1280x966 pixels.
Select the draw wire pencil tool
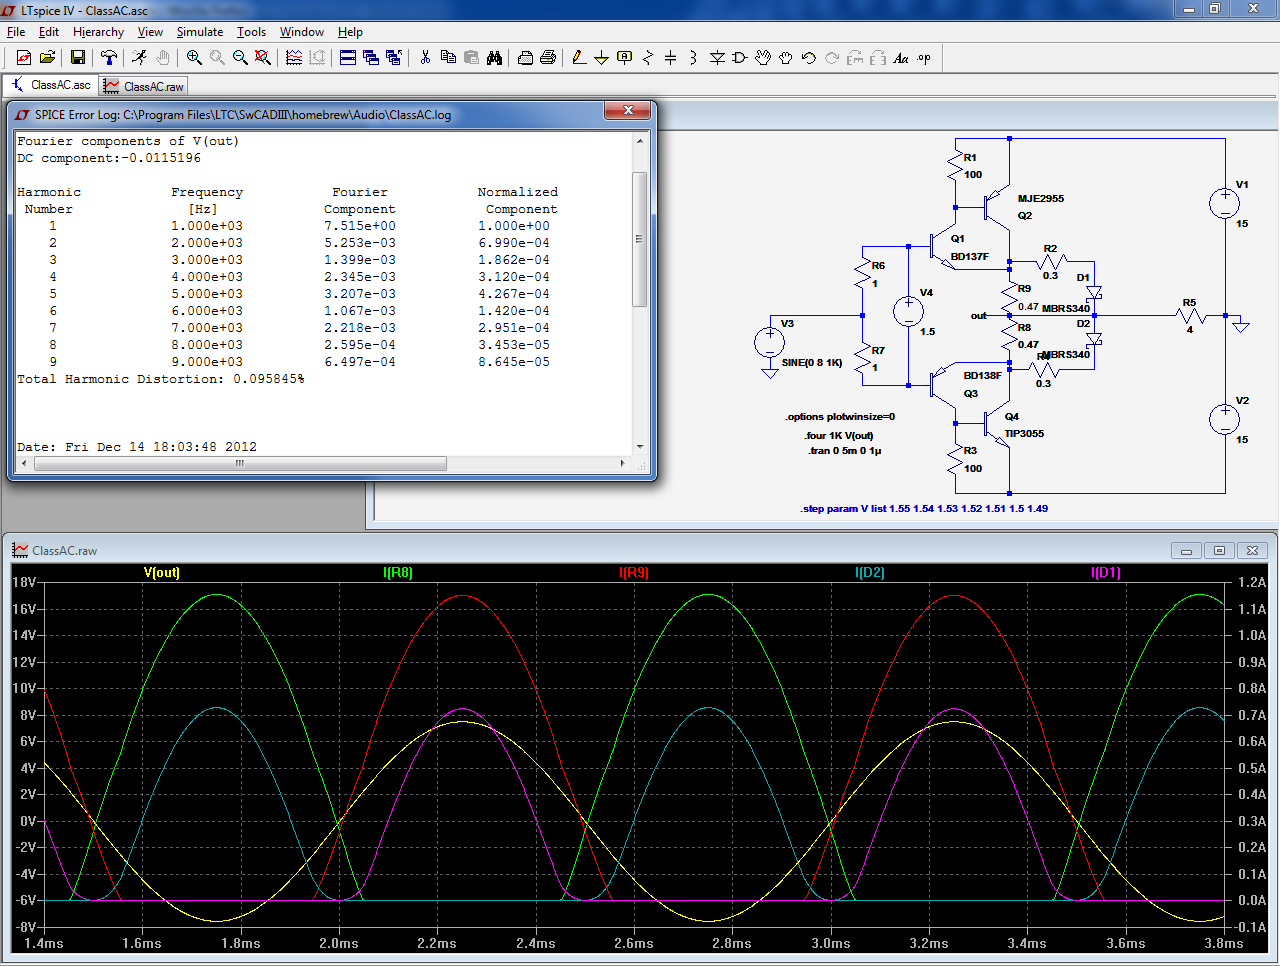[579, 58]
